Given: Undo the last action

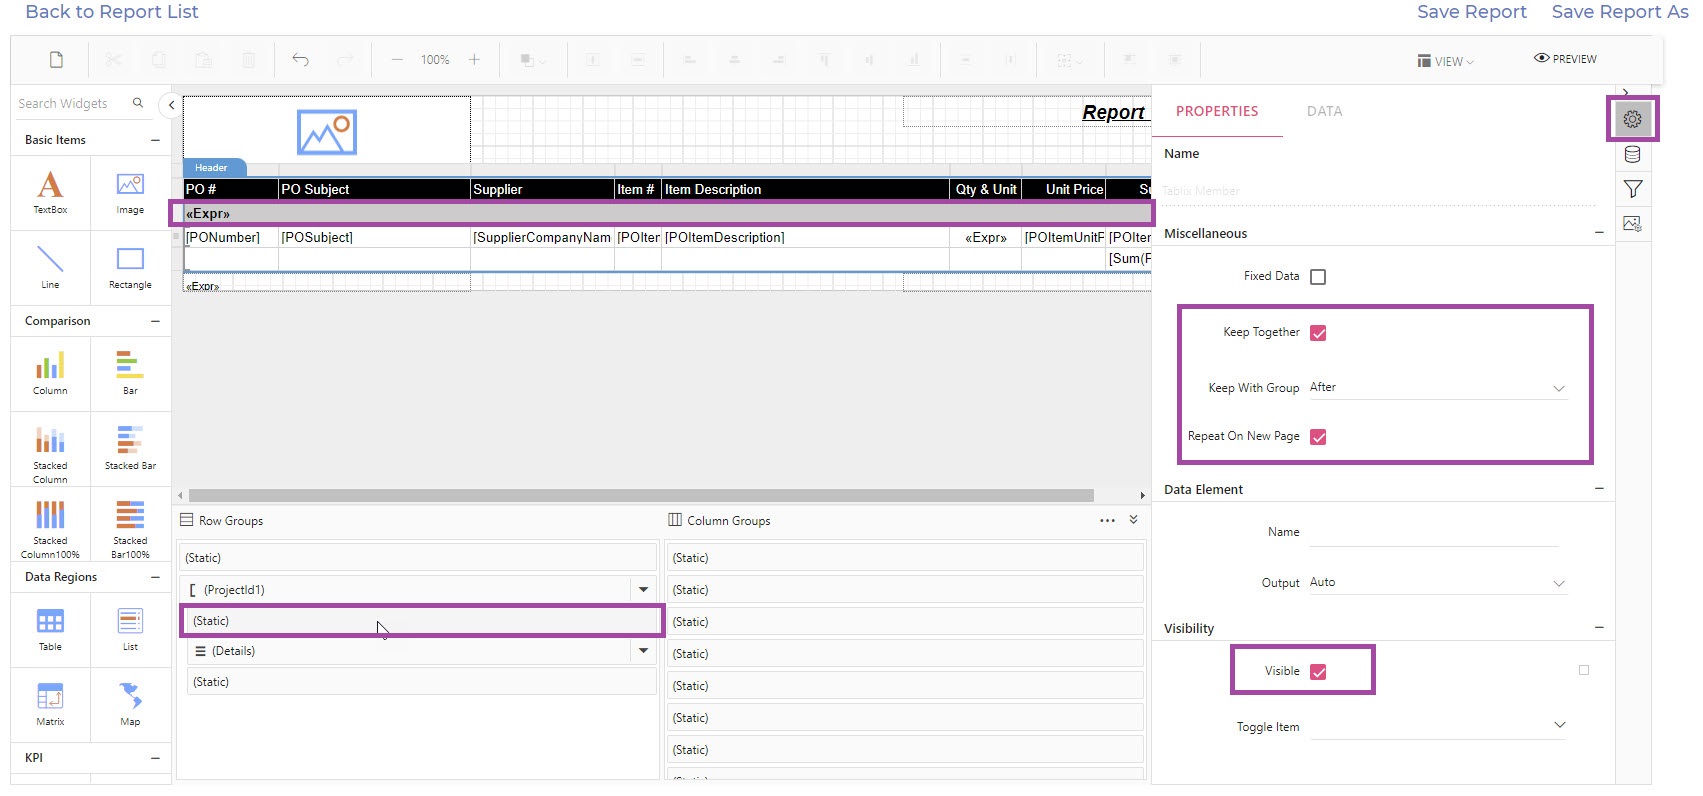Looking at the screenshot, I should [x=300, y=60].
